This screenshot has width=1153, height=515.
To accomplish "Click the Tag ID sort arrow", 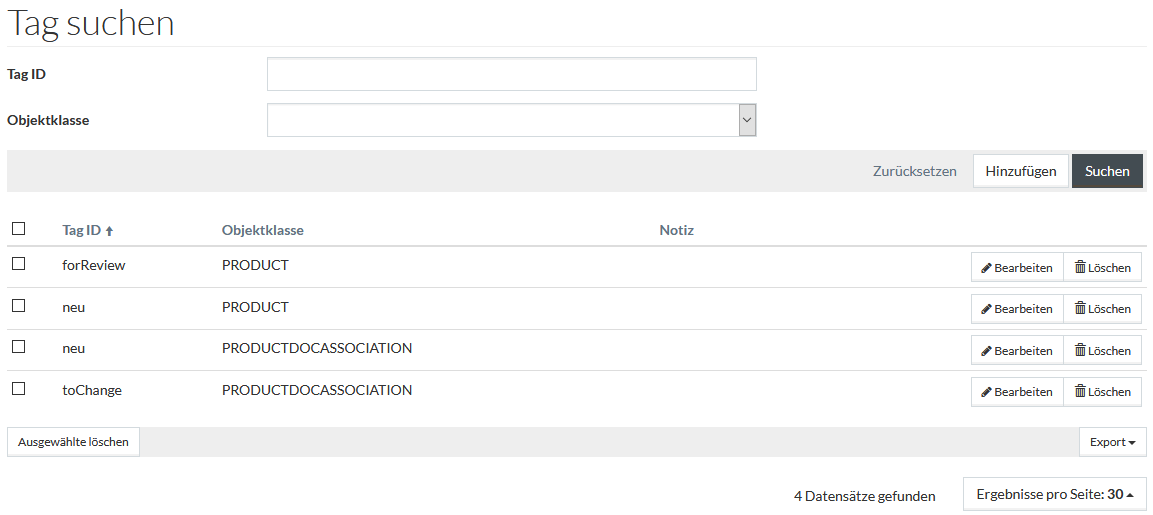I will (110, 231).
